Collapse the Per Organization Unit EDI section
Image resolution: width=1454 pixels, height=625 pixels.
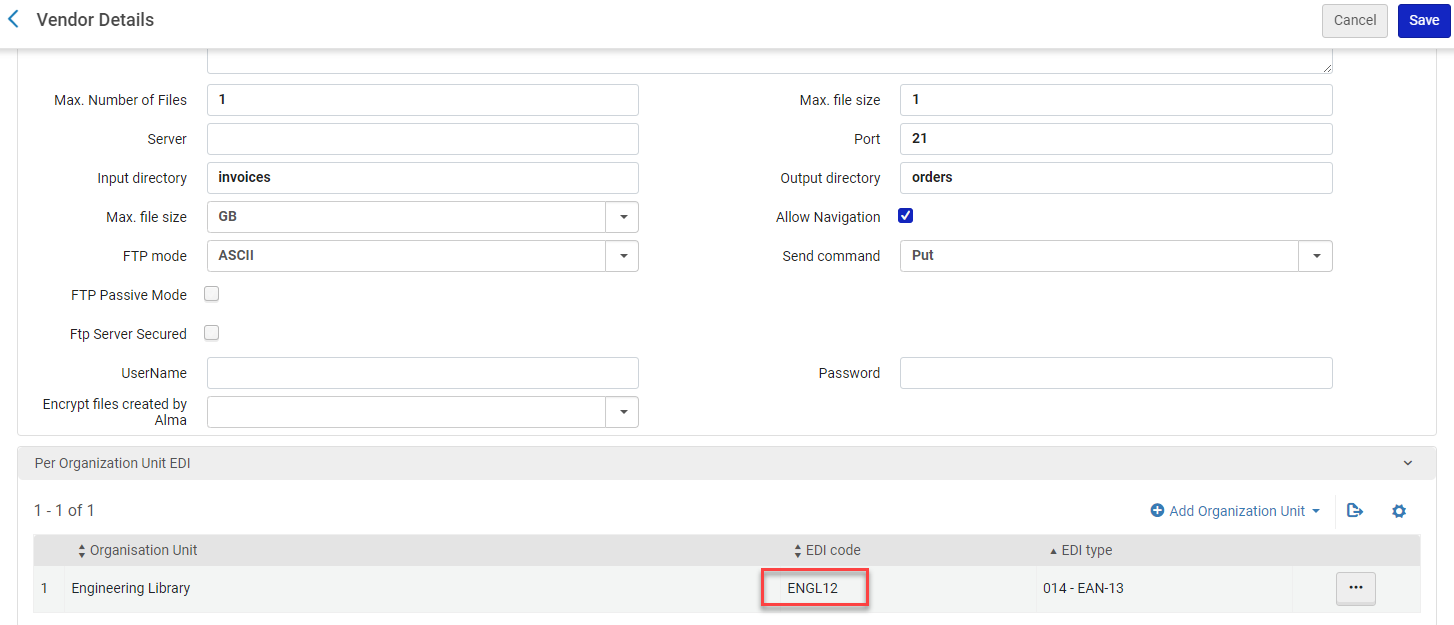[1408, 464]
